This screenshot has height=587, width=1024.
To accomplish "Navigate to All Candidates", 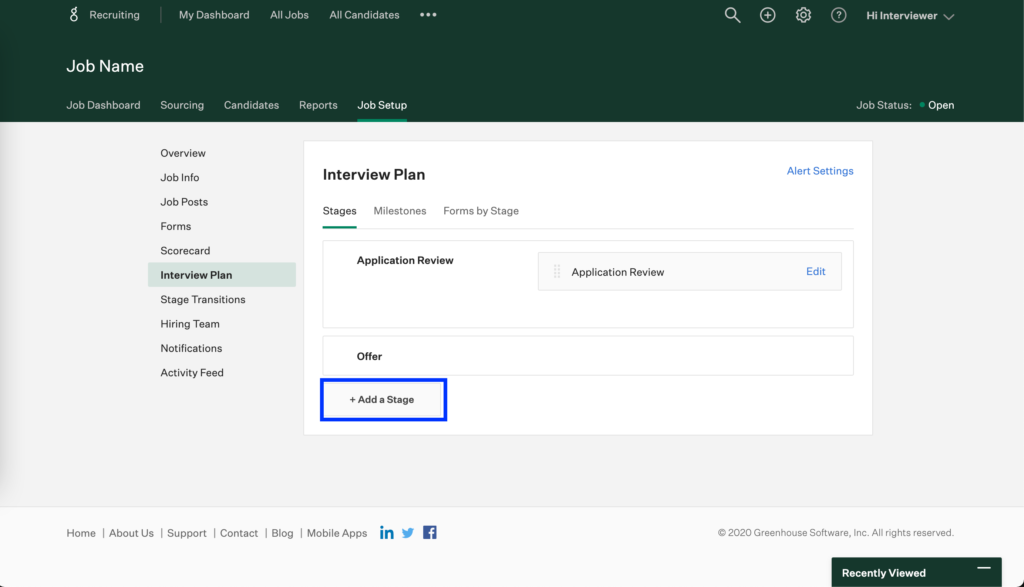I will [364, 15].
